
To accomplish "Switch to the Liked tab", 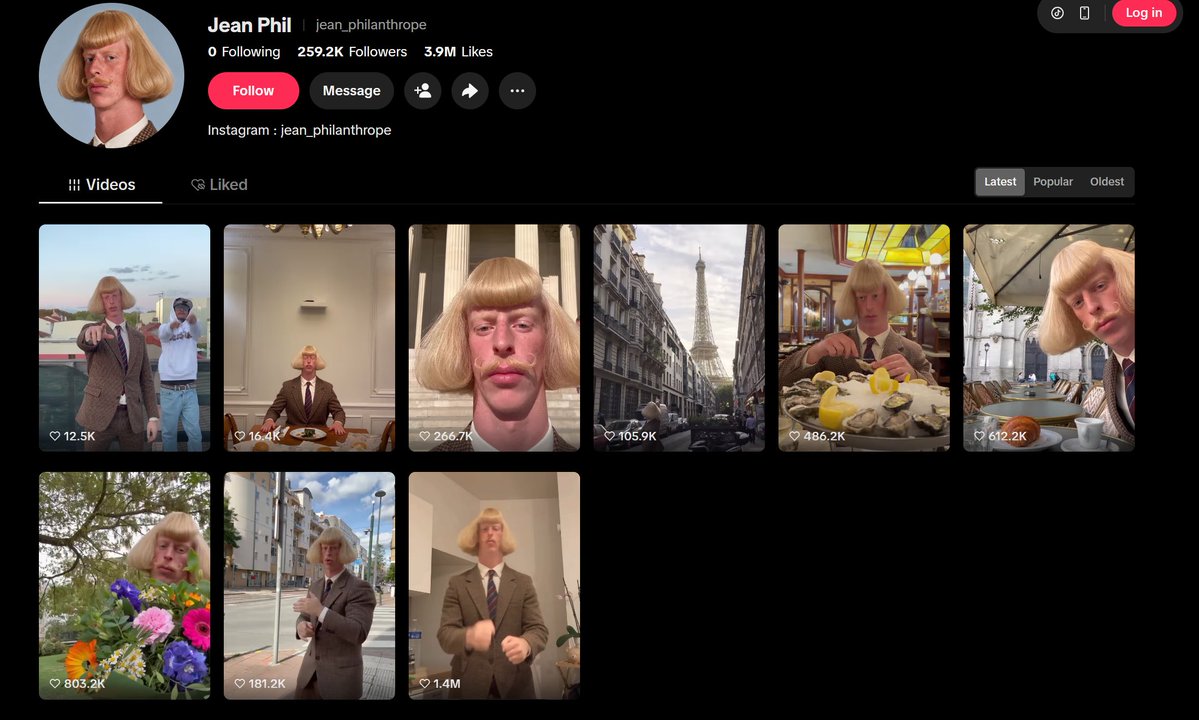I will [x=219, y=185].
